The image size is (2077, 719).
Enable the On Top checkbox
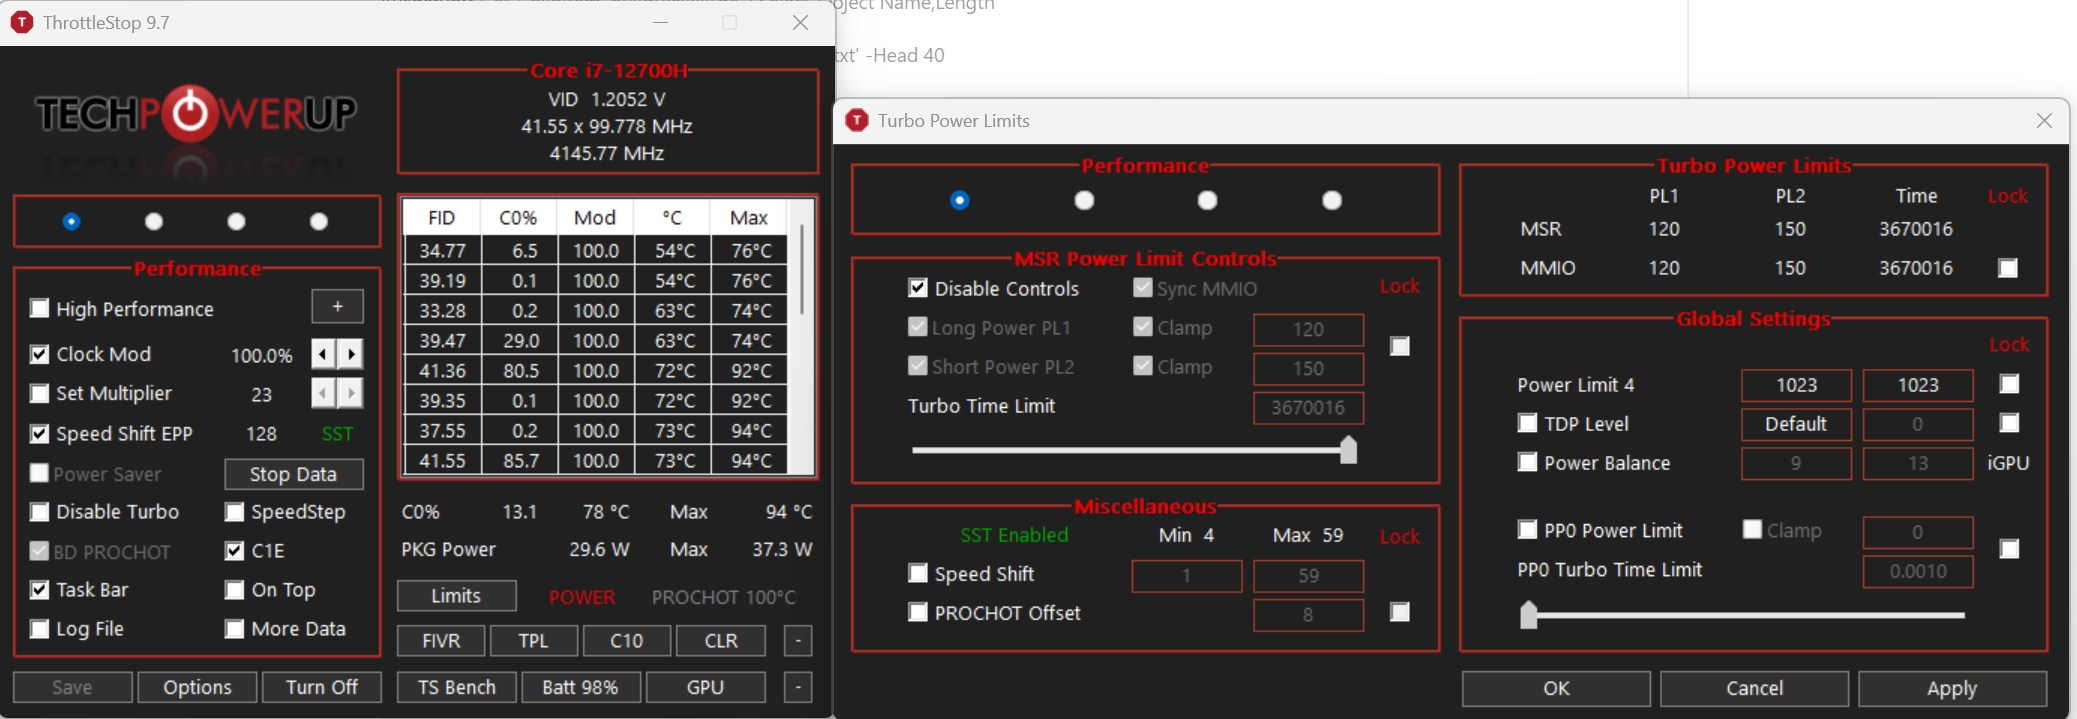234,590
